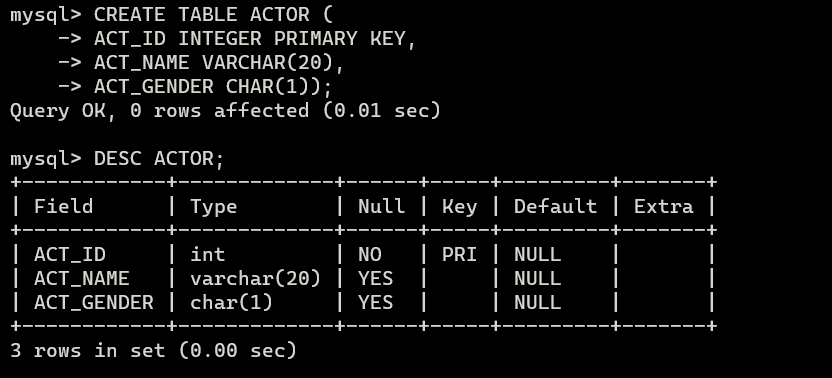This screenshot has height=378, width=832.
Task: Click the DESC ACTOR command
Action: click(x=159, y=159)
